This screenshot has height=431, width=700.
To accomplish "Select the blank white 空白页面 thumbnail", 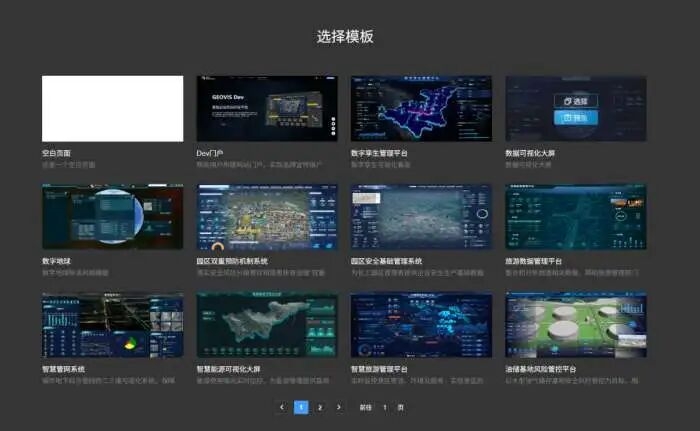I will point(112,109).
